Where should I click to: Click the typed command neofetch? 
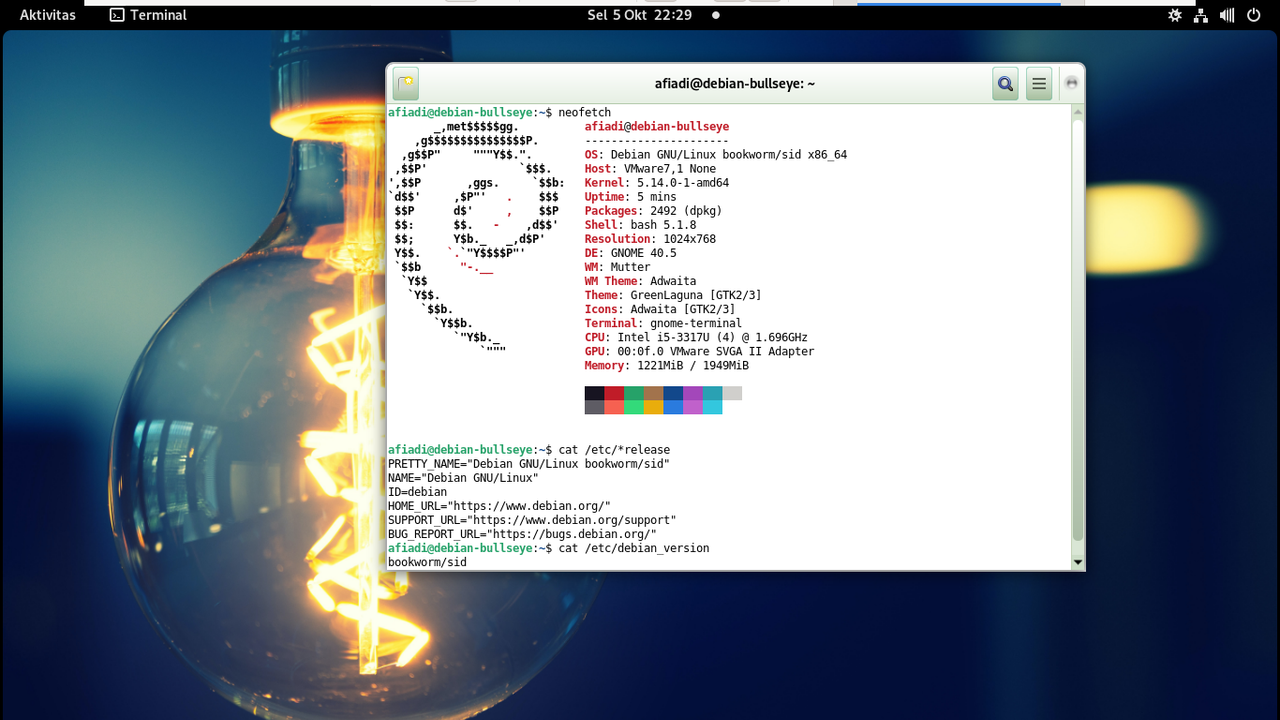(585, 113)
